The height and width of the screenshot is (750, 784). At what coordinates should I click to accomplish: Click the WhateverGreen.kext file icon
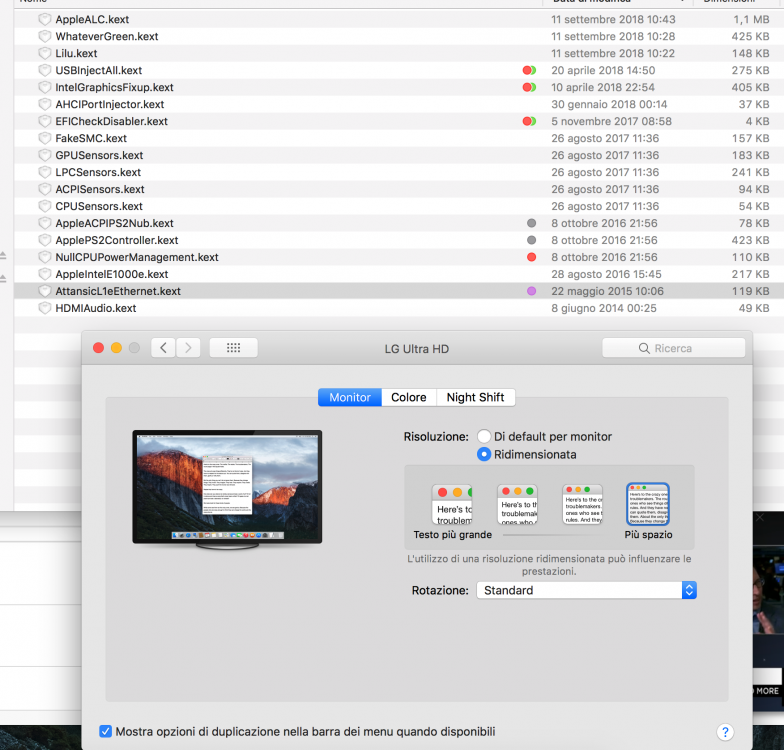click(x=45, y=36)
